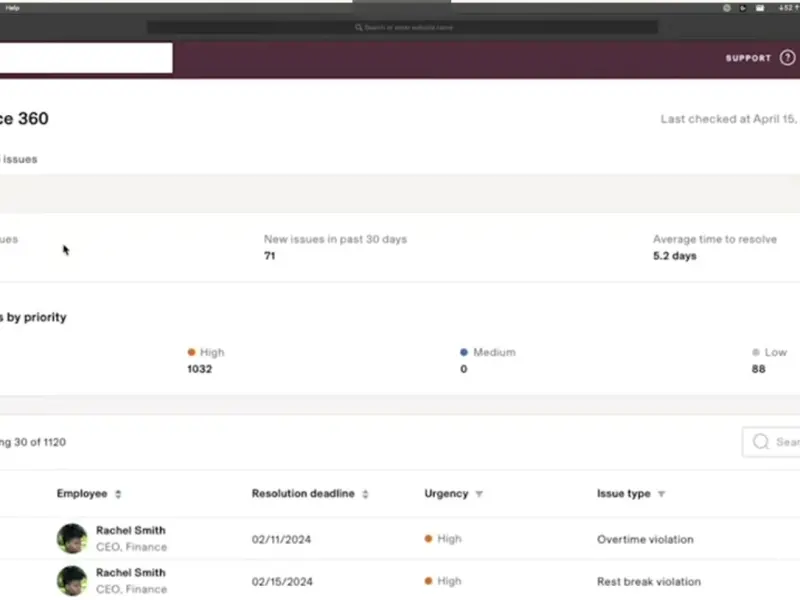Open the Help menu in the menu bar
Screen dimensions: 800x600
[13, 7]
